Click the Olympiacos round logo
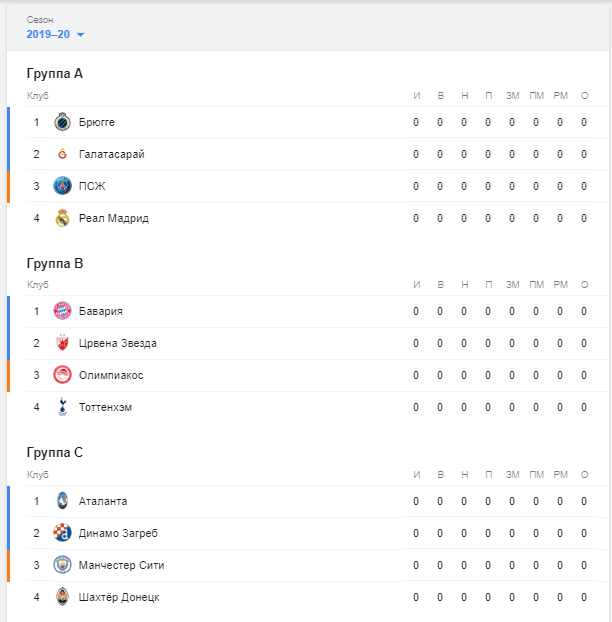Screen dimensions: 612x622 [x=62, y=375]
